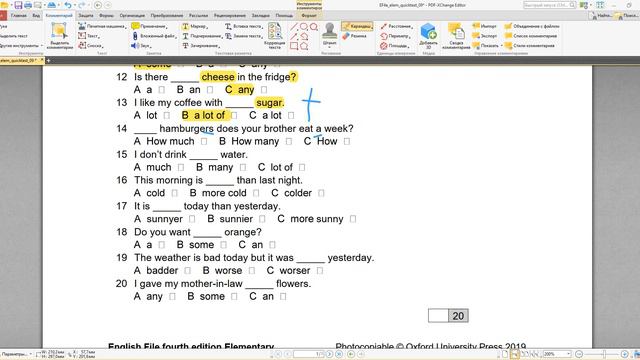Click the Импорт comments button
640x360 pixels.
pyautogui.click(x=485, y=26)
